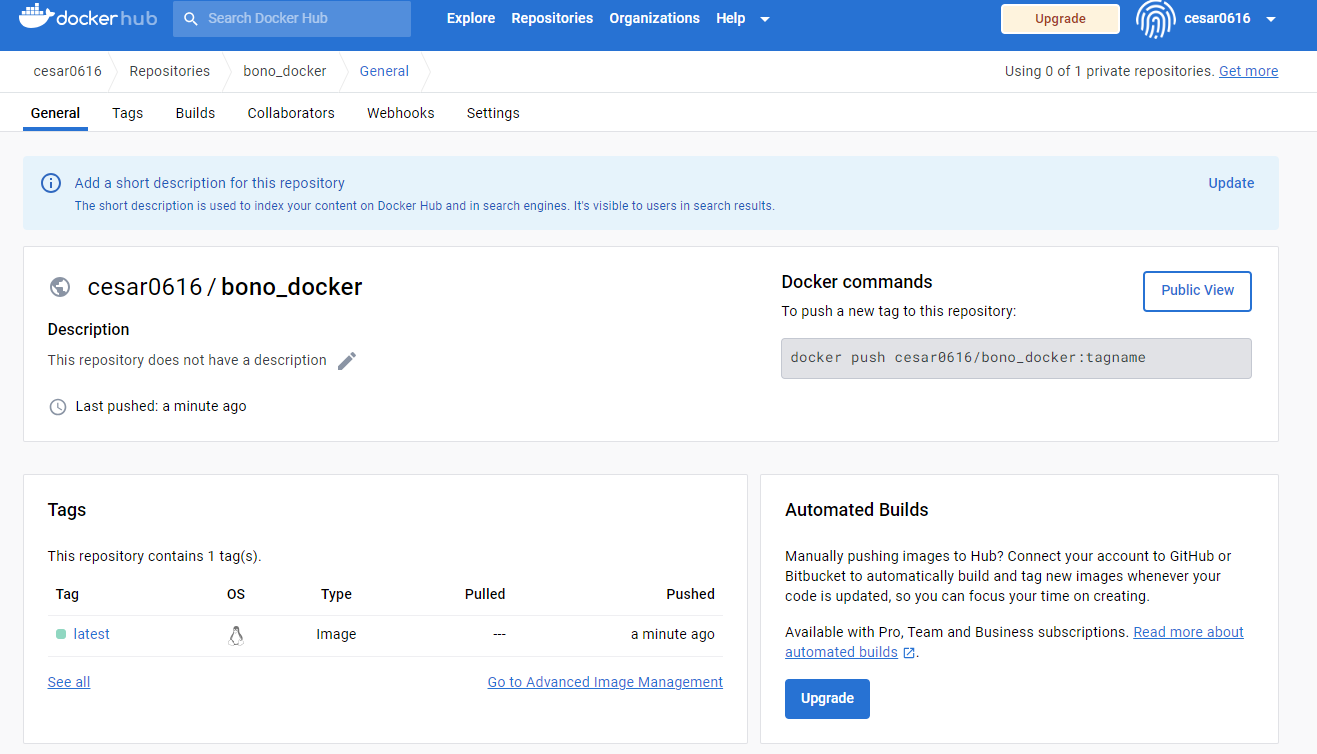1317x754 pixels.
Task: Select the docker push command text box
Action: click(x=1015, y=357)
